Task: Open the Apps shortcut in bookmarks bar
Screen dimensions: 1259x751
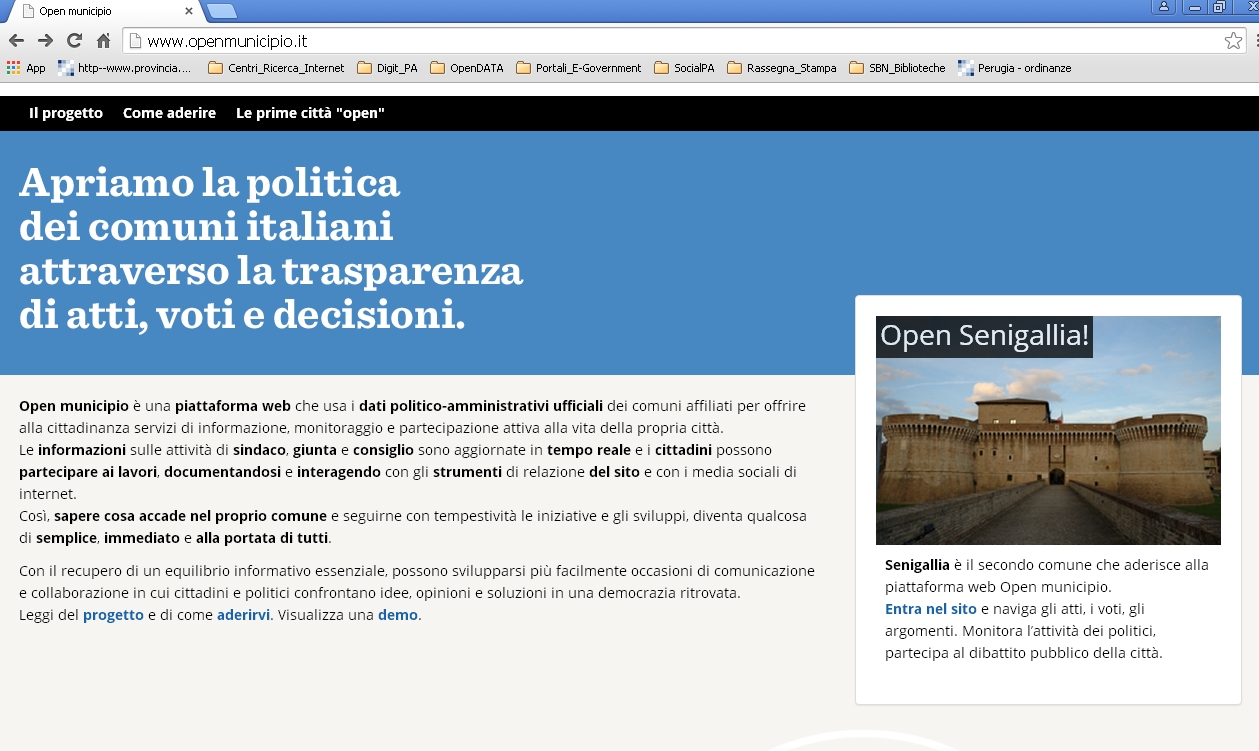Action: [x=26, y=68]
